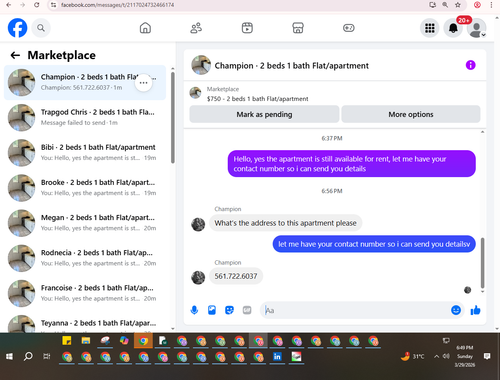The height and width of the screenshot is (380, 500).
Task: Click the message '561.722.6037'
Action: click(236, 276)
